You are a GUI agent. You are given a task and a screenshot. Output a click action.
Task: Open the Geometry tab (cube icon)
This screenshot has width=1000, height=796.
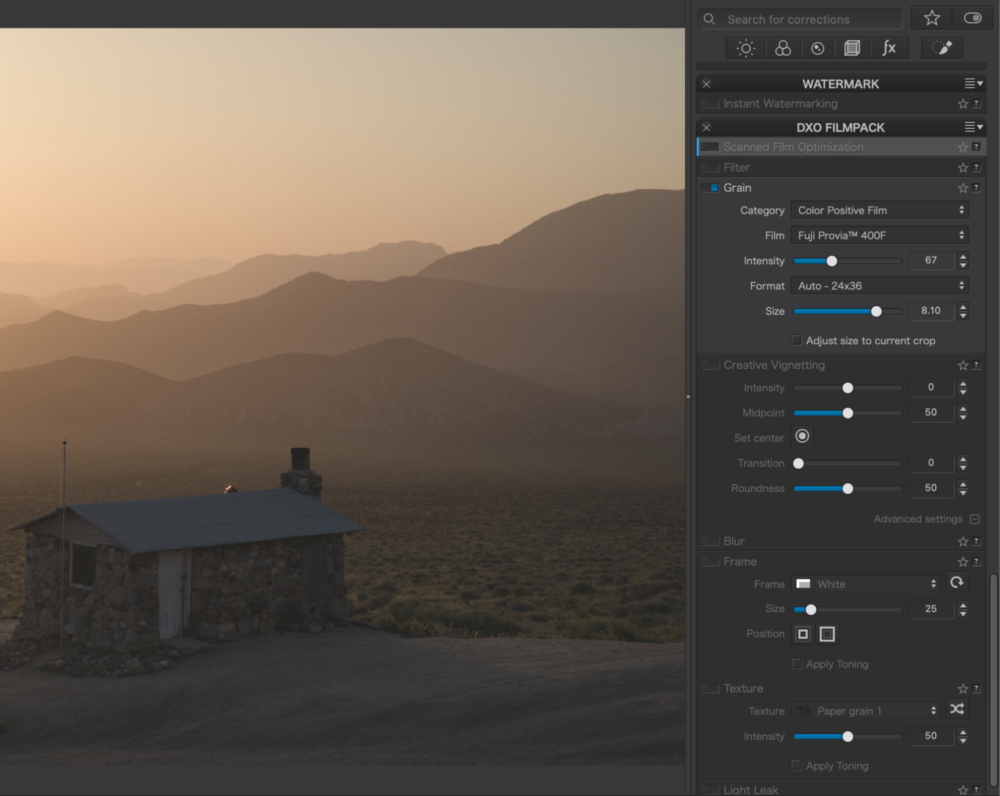pyautogui.click(x=852, y=48)
